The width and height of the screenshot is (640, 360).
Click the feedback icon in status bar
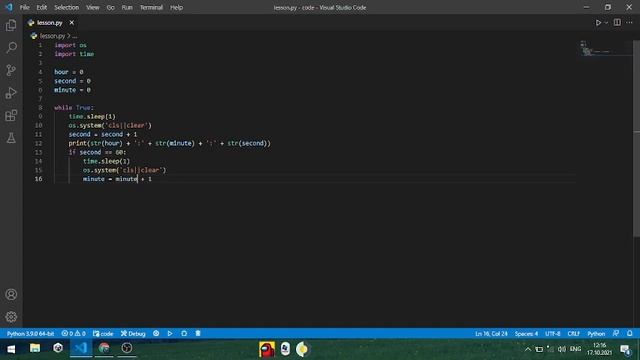tap(616, 333)
